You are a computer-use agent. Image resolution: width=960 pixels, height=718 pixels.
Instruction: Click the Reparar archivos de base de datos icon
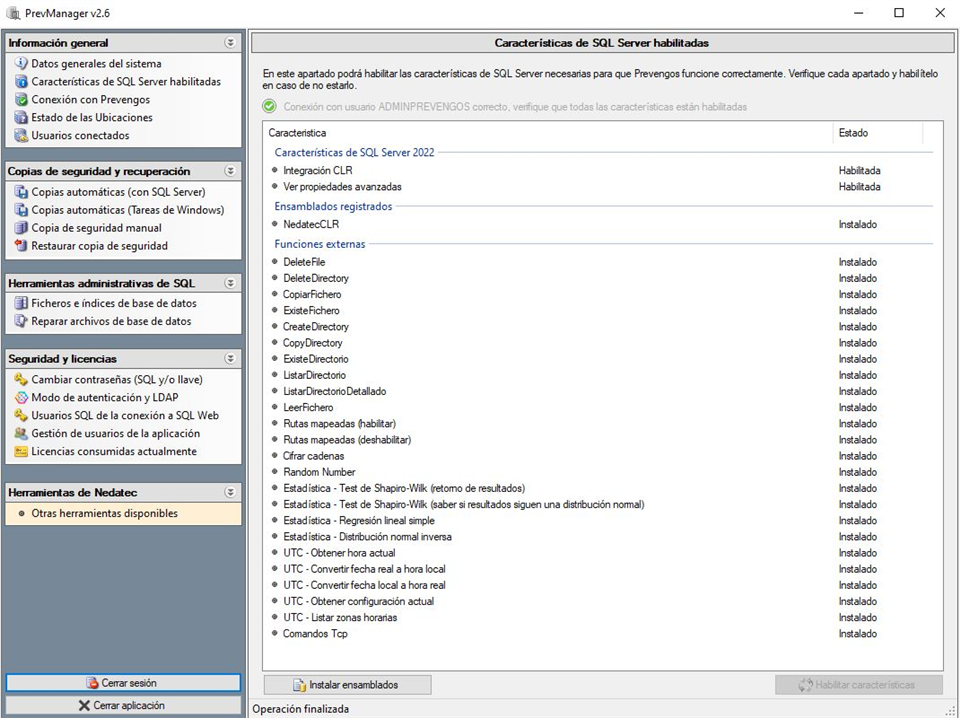coord(21,322)
